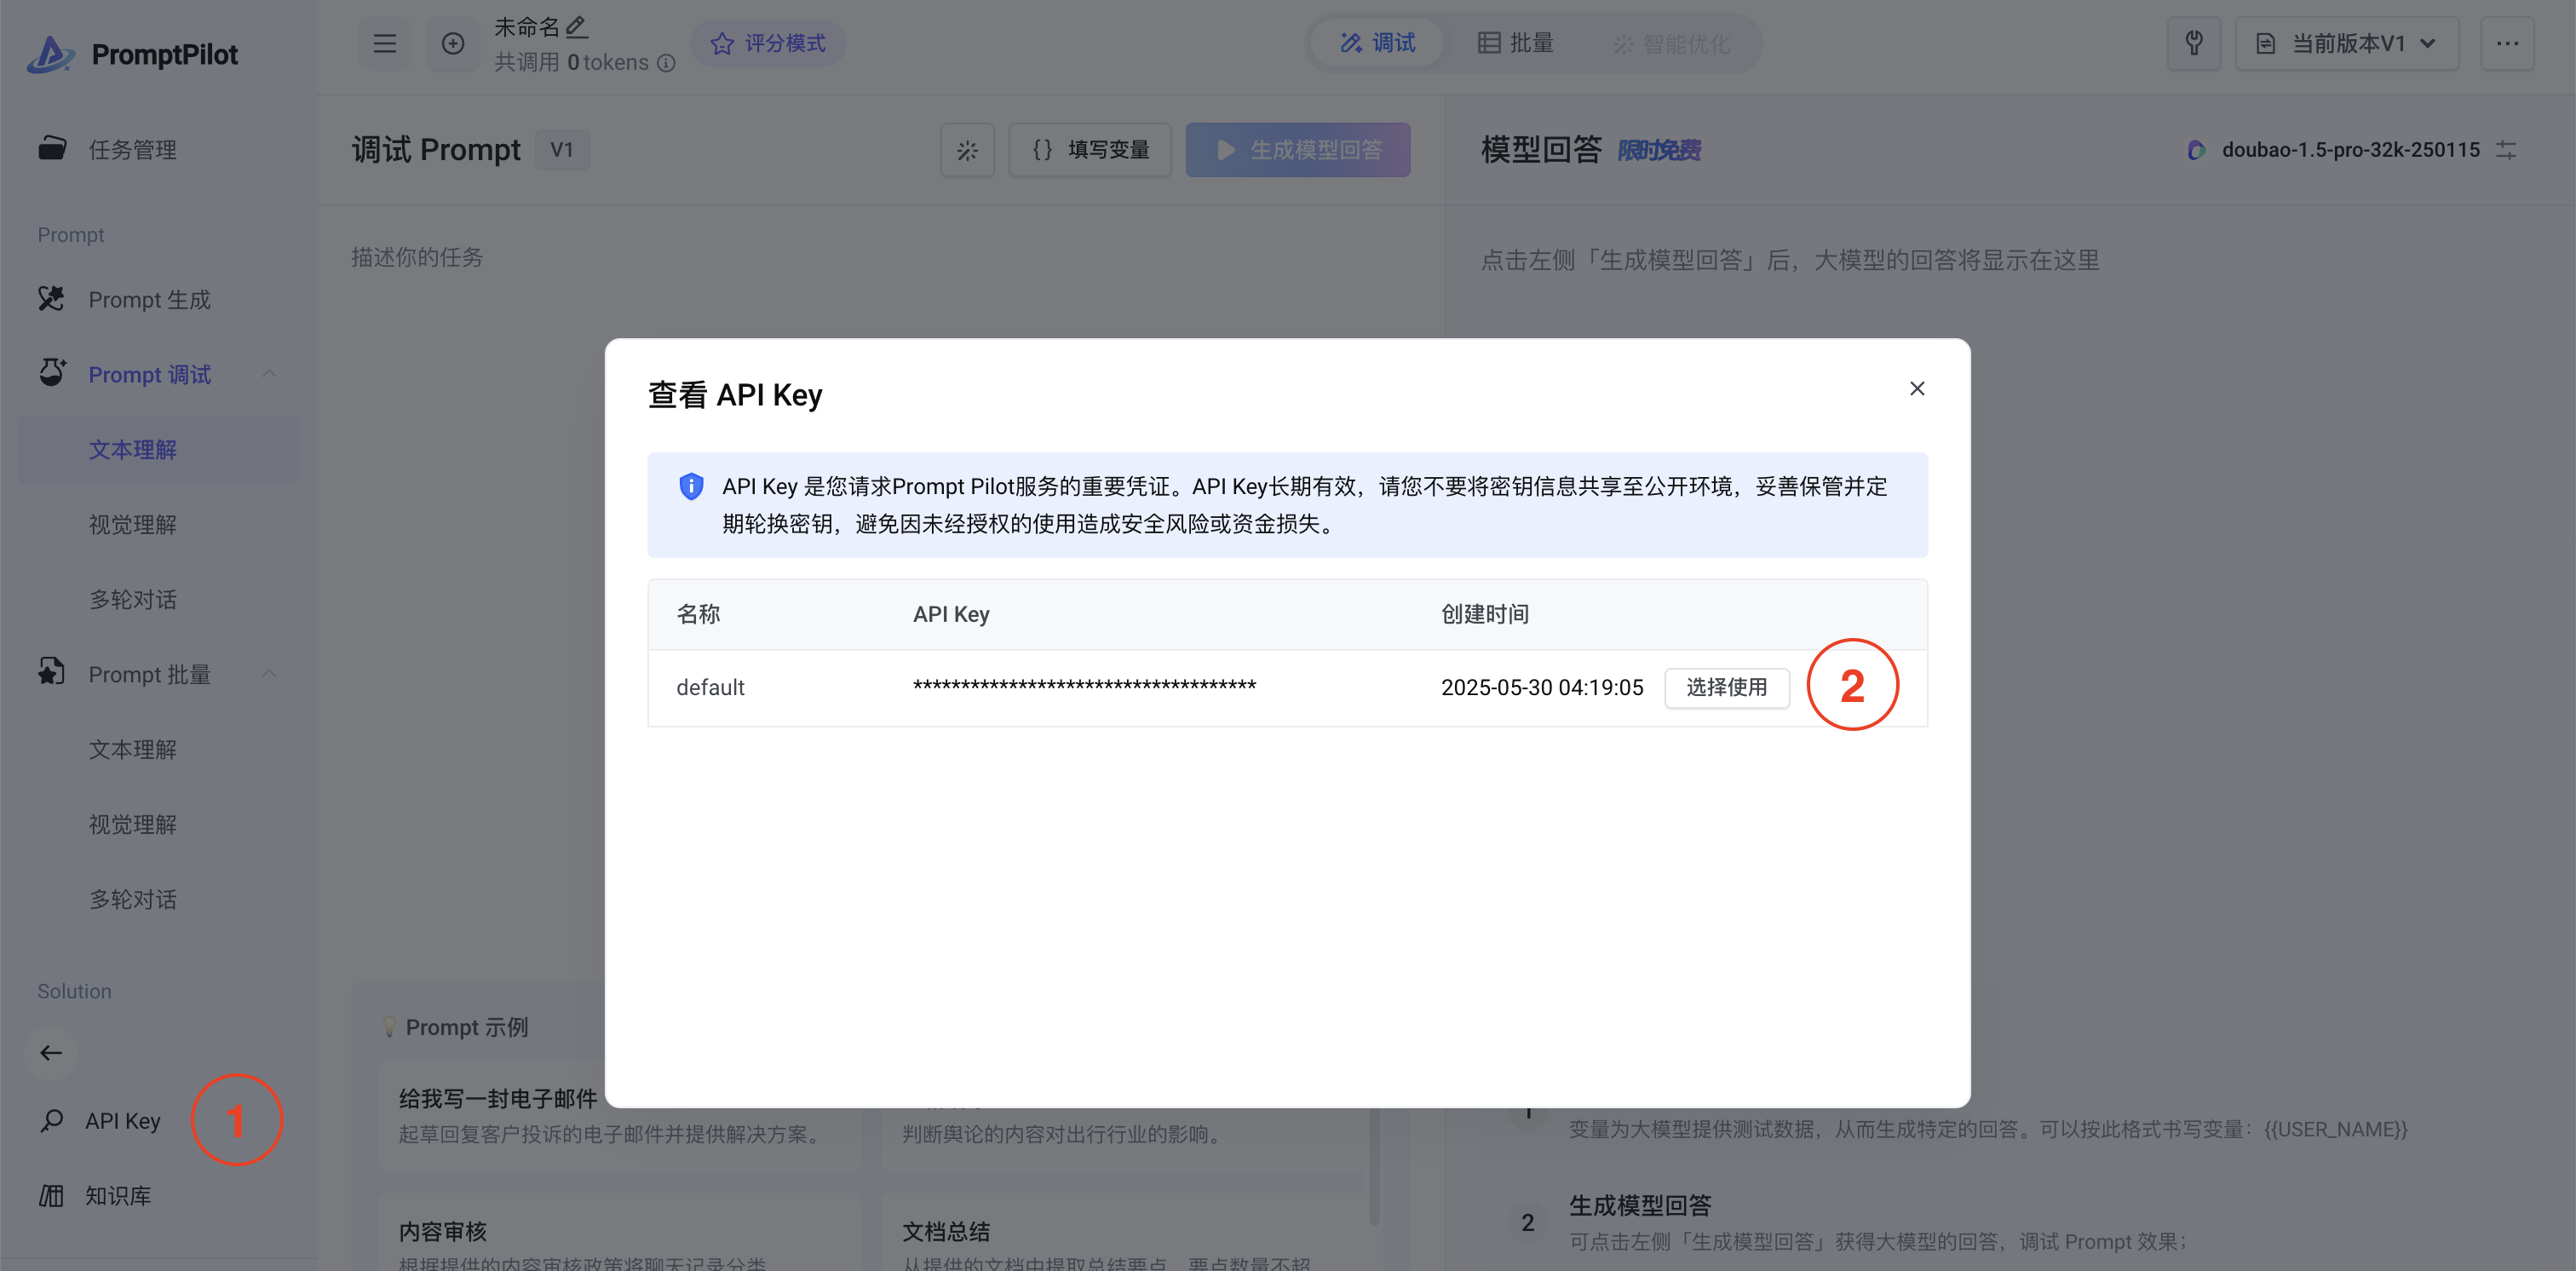Click the default key name cell
This screenshot has width=2576, height=1271.
[x=710, y=687]
